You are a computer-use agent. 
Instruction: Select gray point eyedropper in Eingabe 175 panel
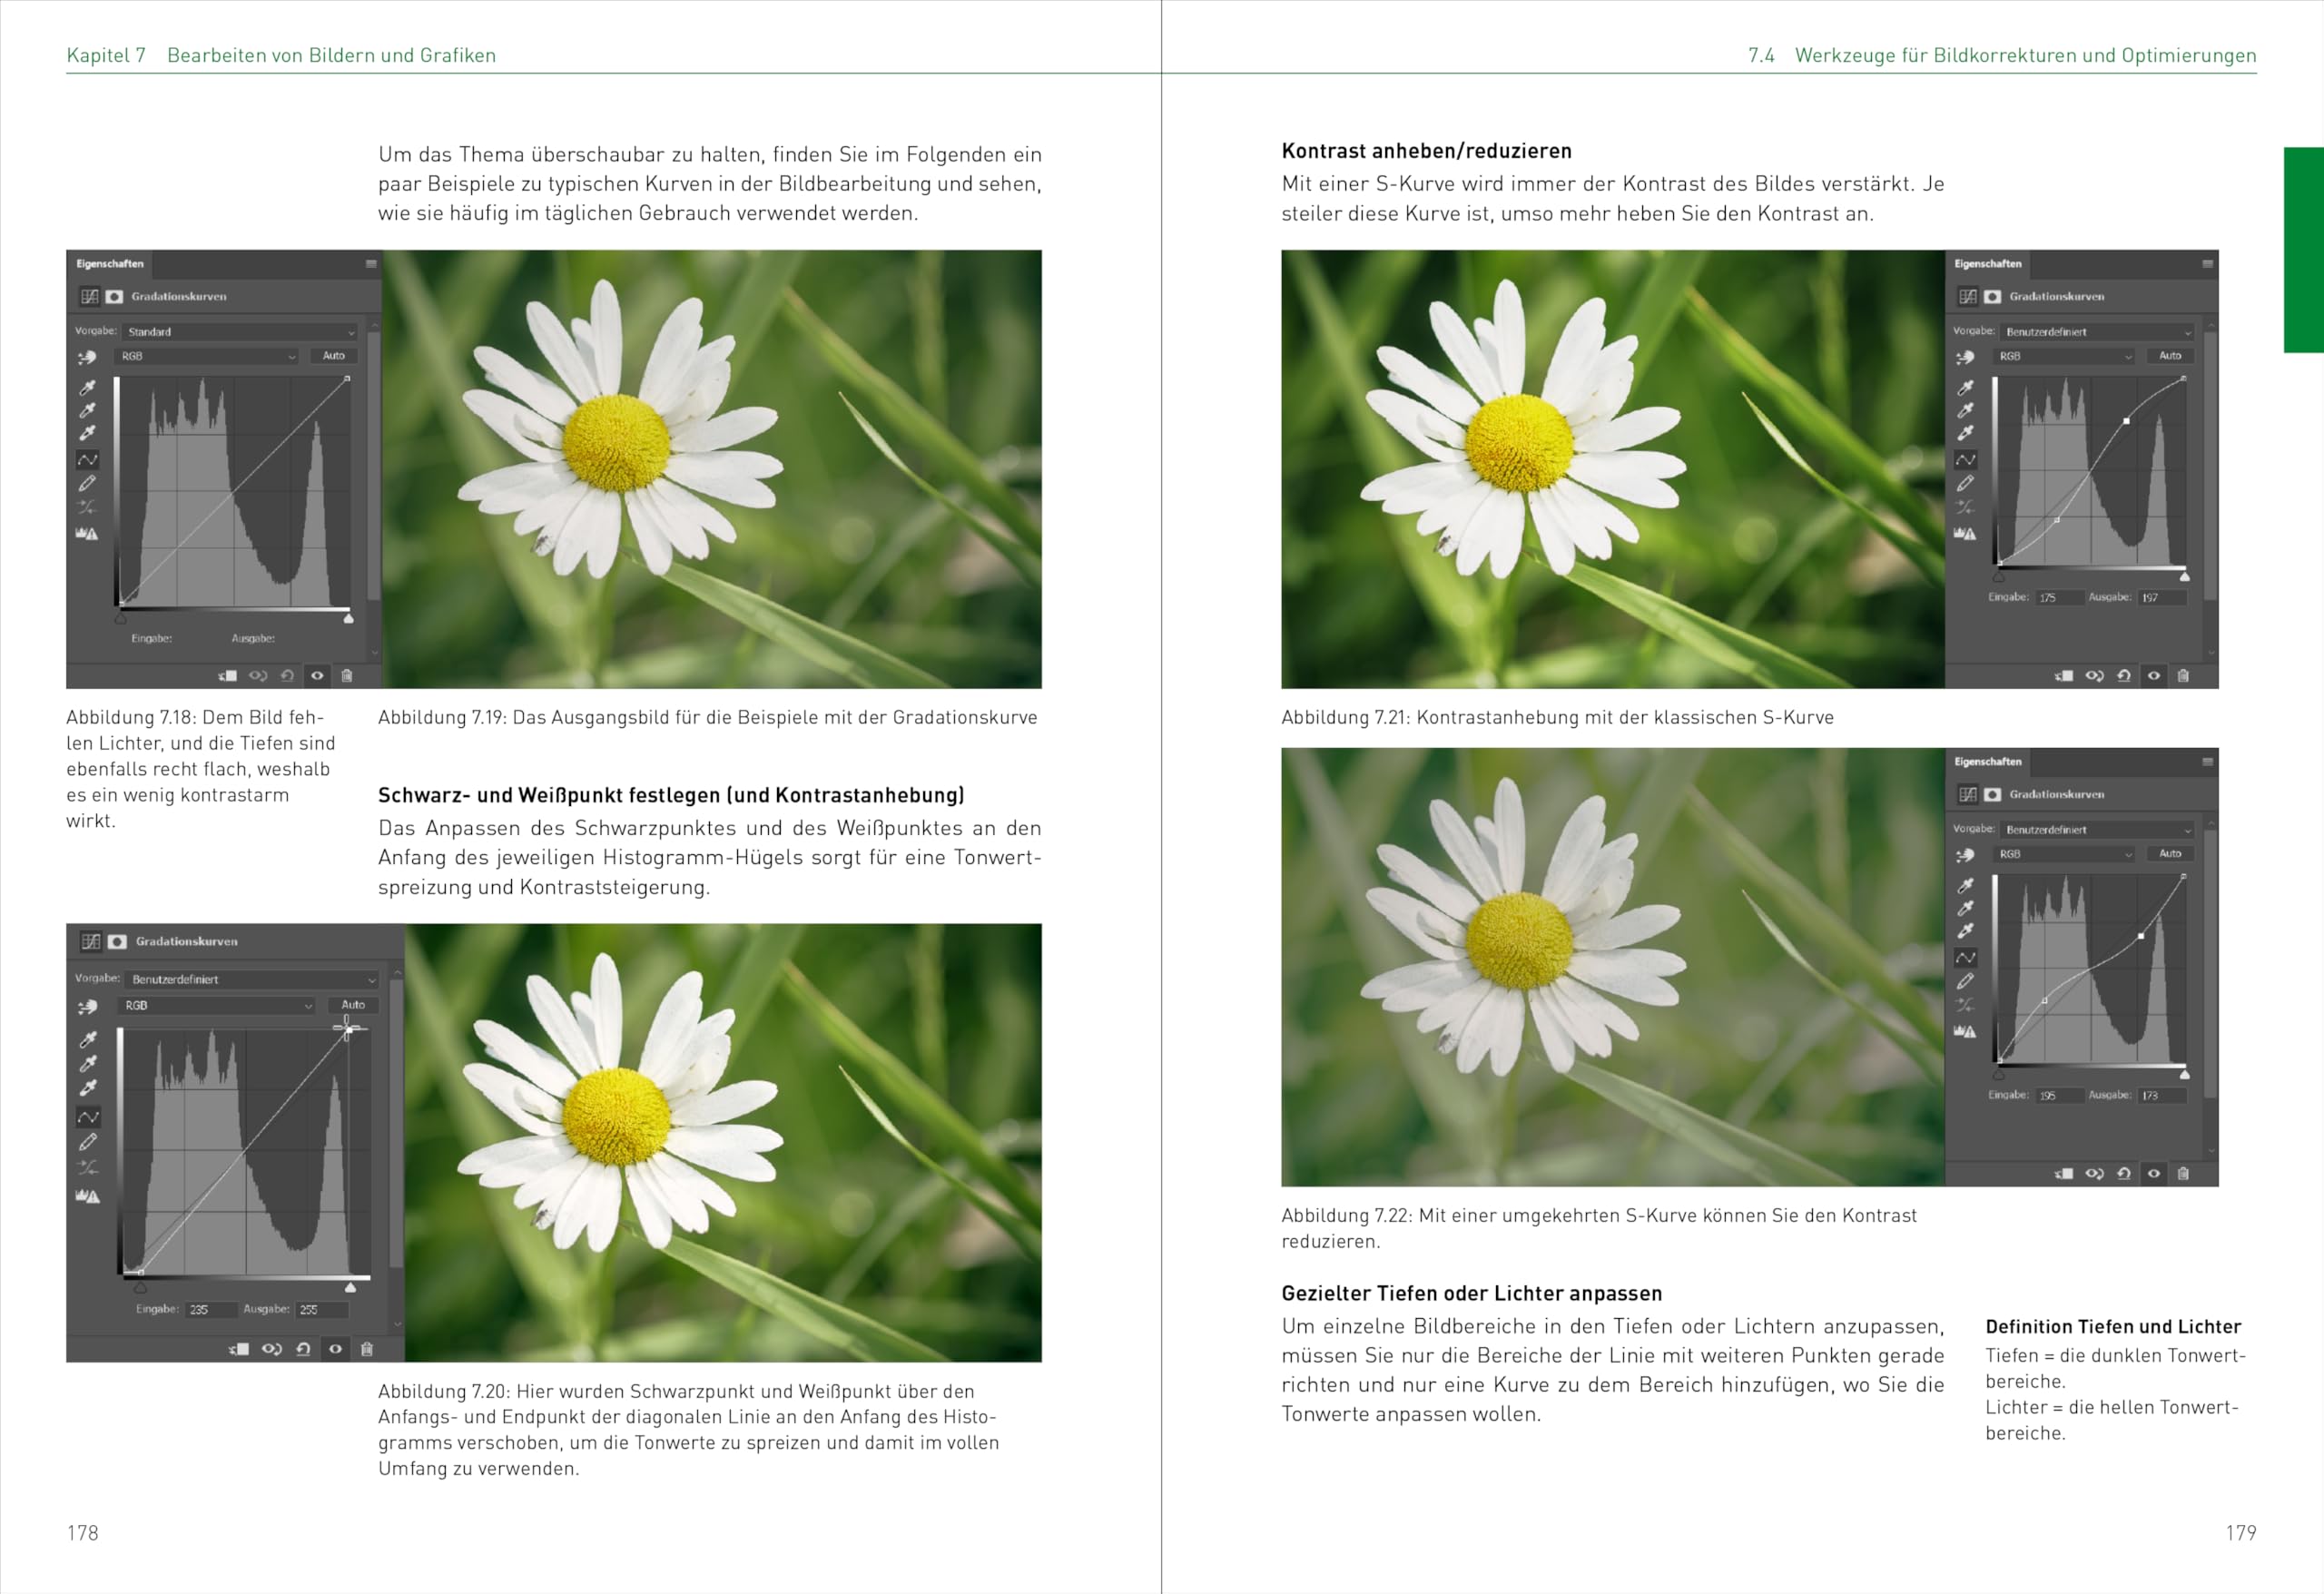click(1965, 410)
